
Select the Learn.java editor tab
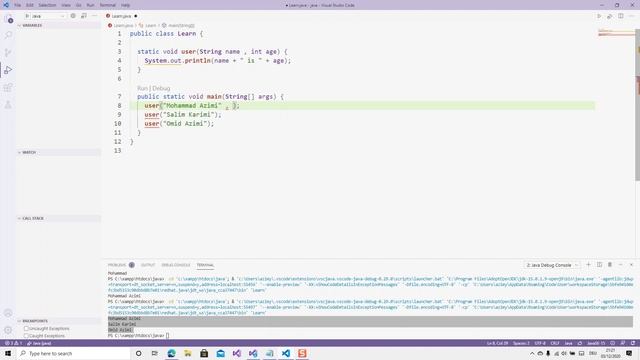(x=121, y=16)
